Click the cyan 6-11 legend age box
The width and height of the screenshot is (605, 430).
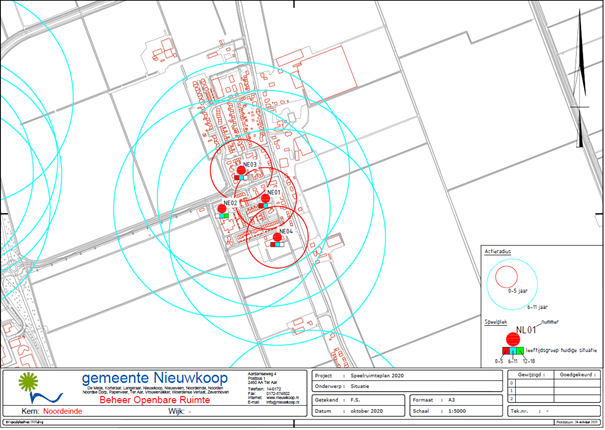click(x=512, y=350)
